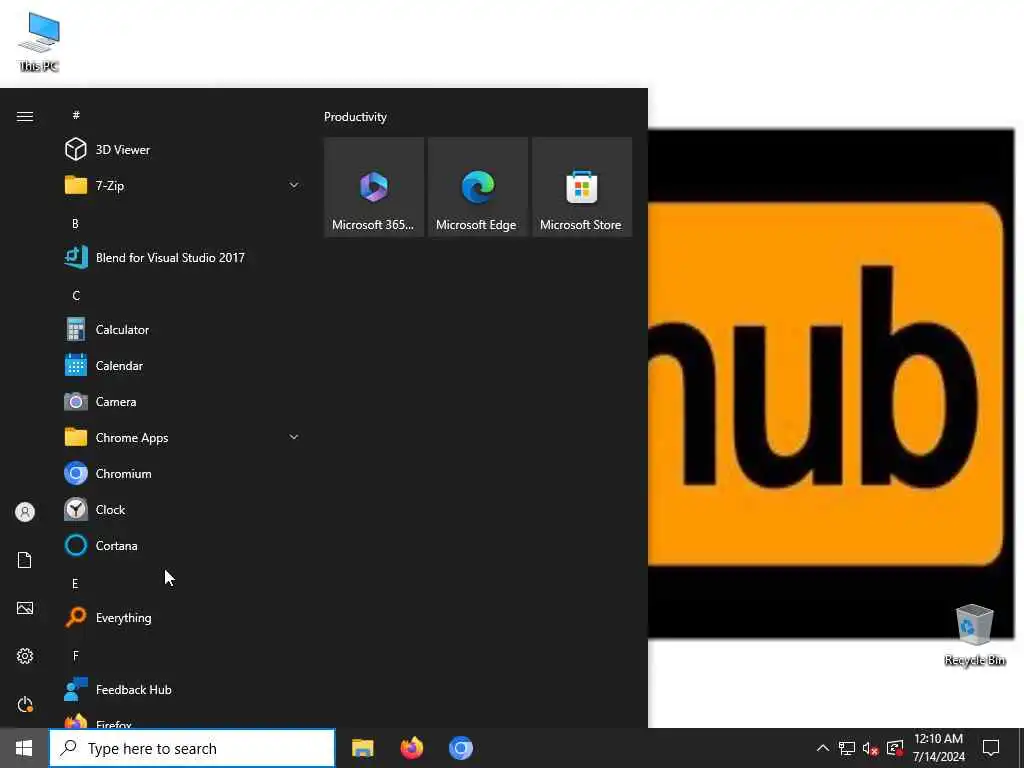Viewport: 1024px width, 768px height.
Task: Click the '#' letter group header
Action: coord(76,115)
